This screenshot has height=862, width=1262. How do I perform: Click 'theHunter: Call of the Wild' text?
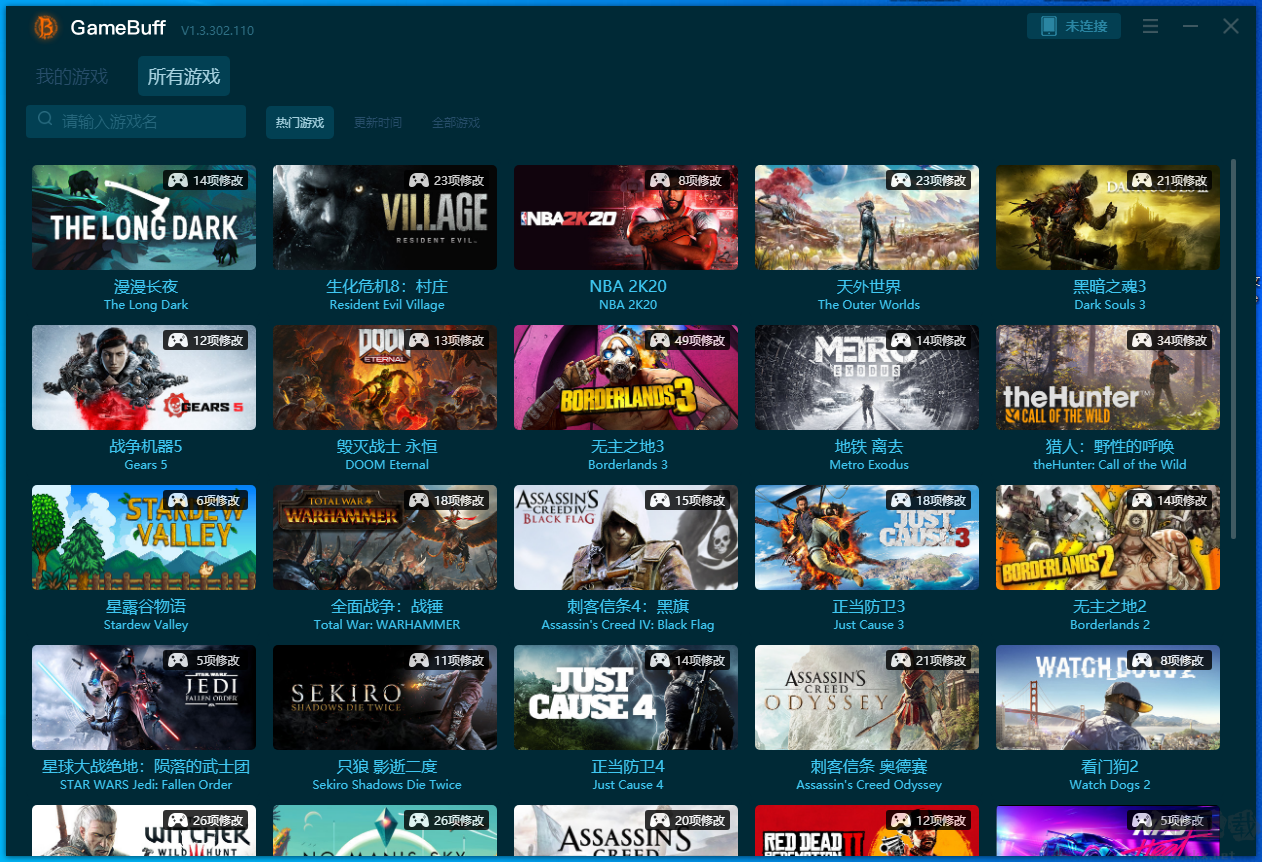1110,465
